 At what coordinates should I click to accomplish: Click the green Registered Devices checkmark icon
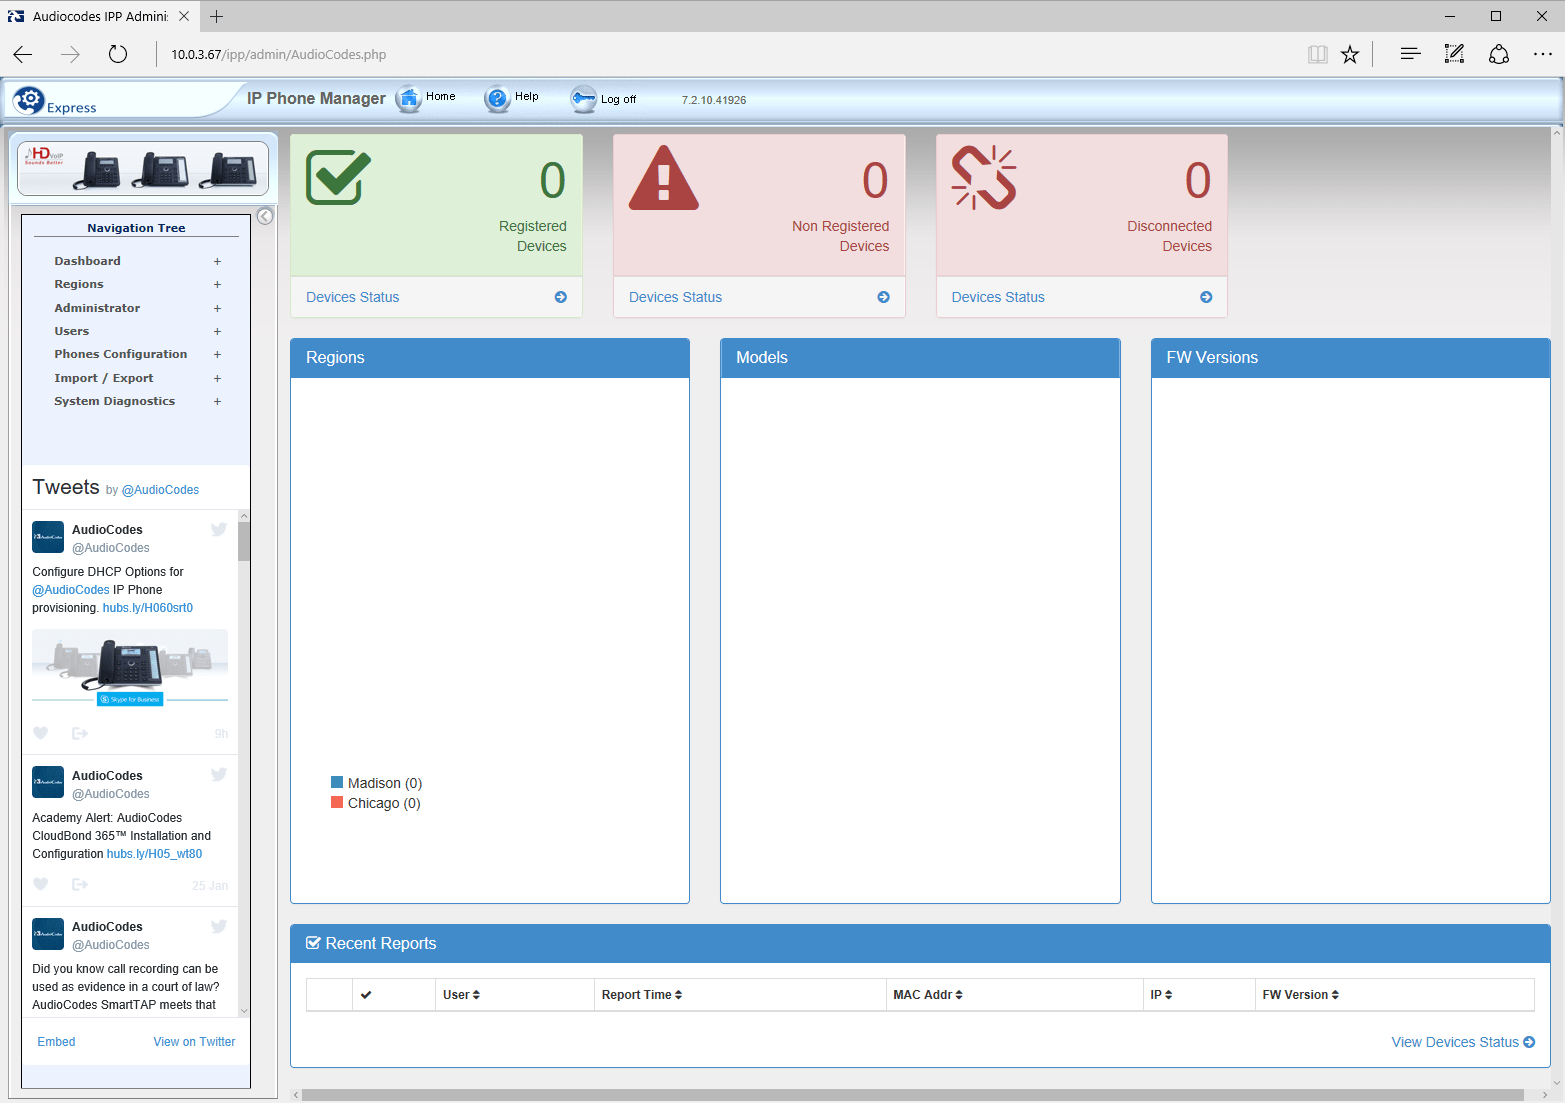point(337,178)
